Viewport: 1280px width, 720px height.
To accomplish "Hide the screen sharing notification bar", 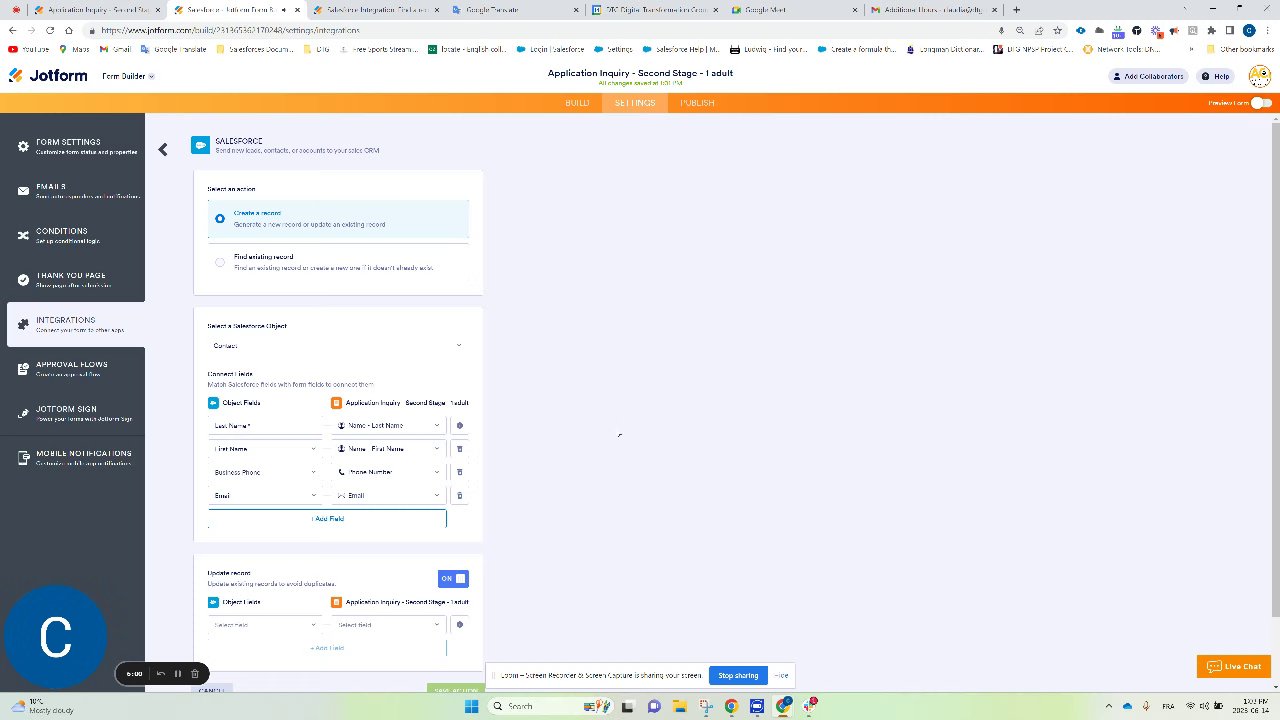I will click(781, 675).
